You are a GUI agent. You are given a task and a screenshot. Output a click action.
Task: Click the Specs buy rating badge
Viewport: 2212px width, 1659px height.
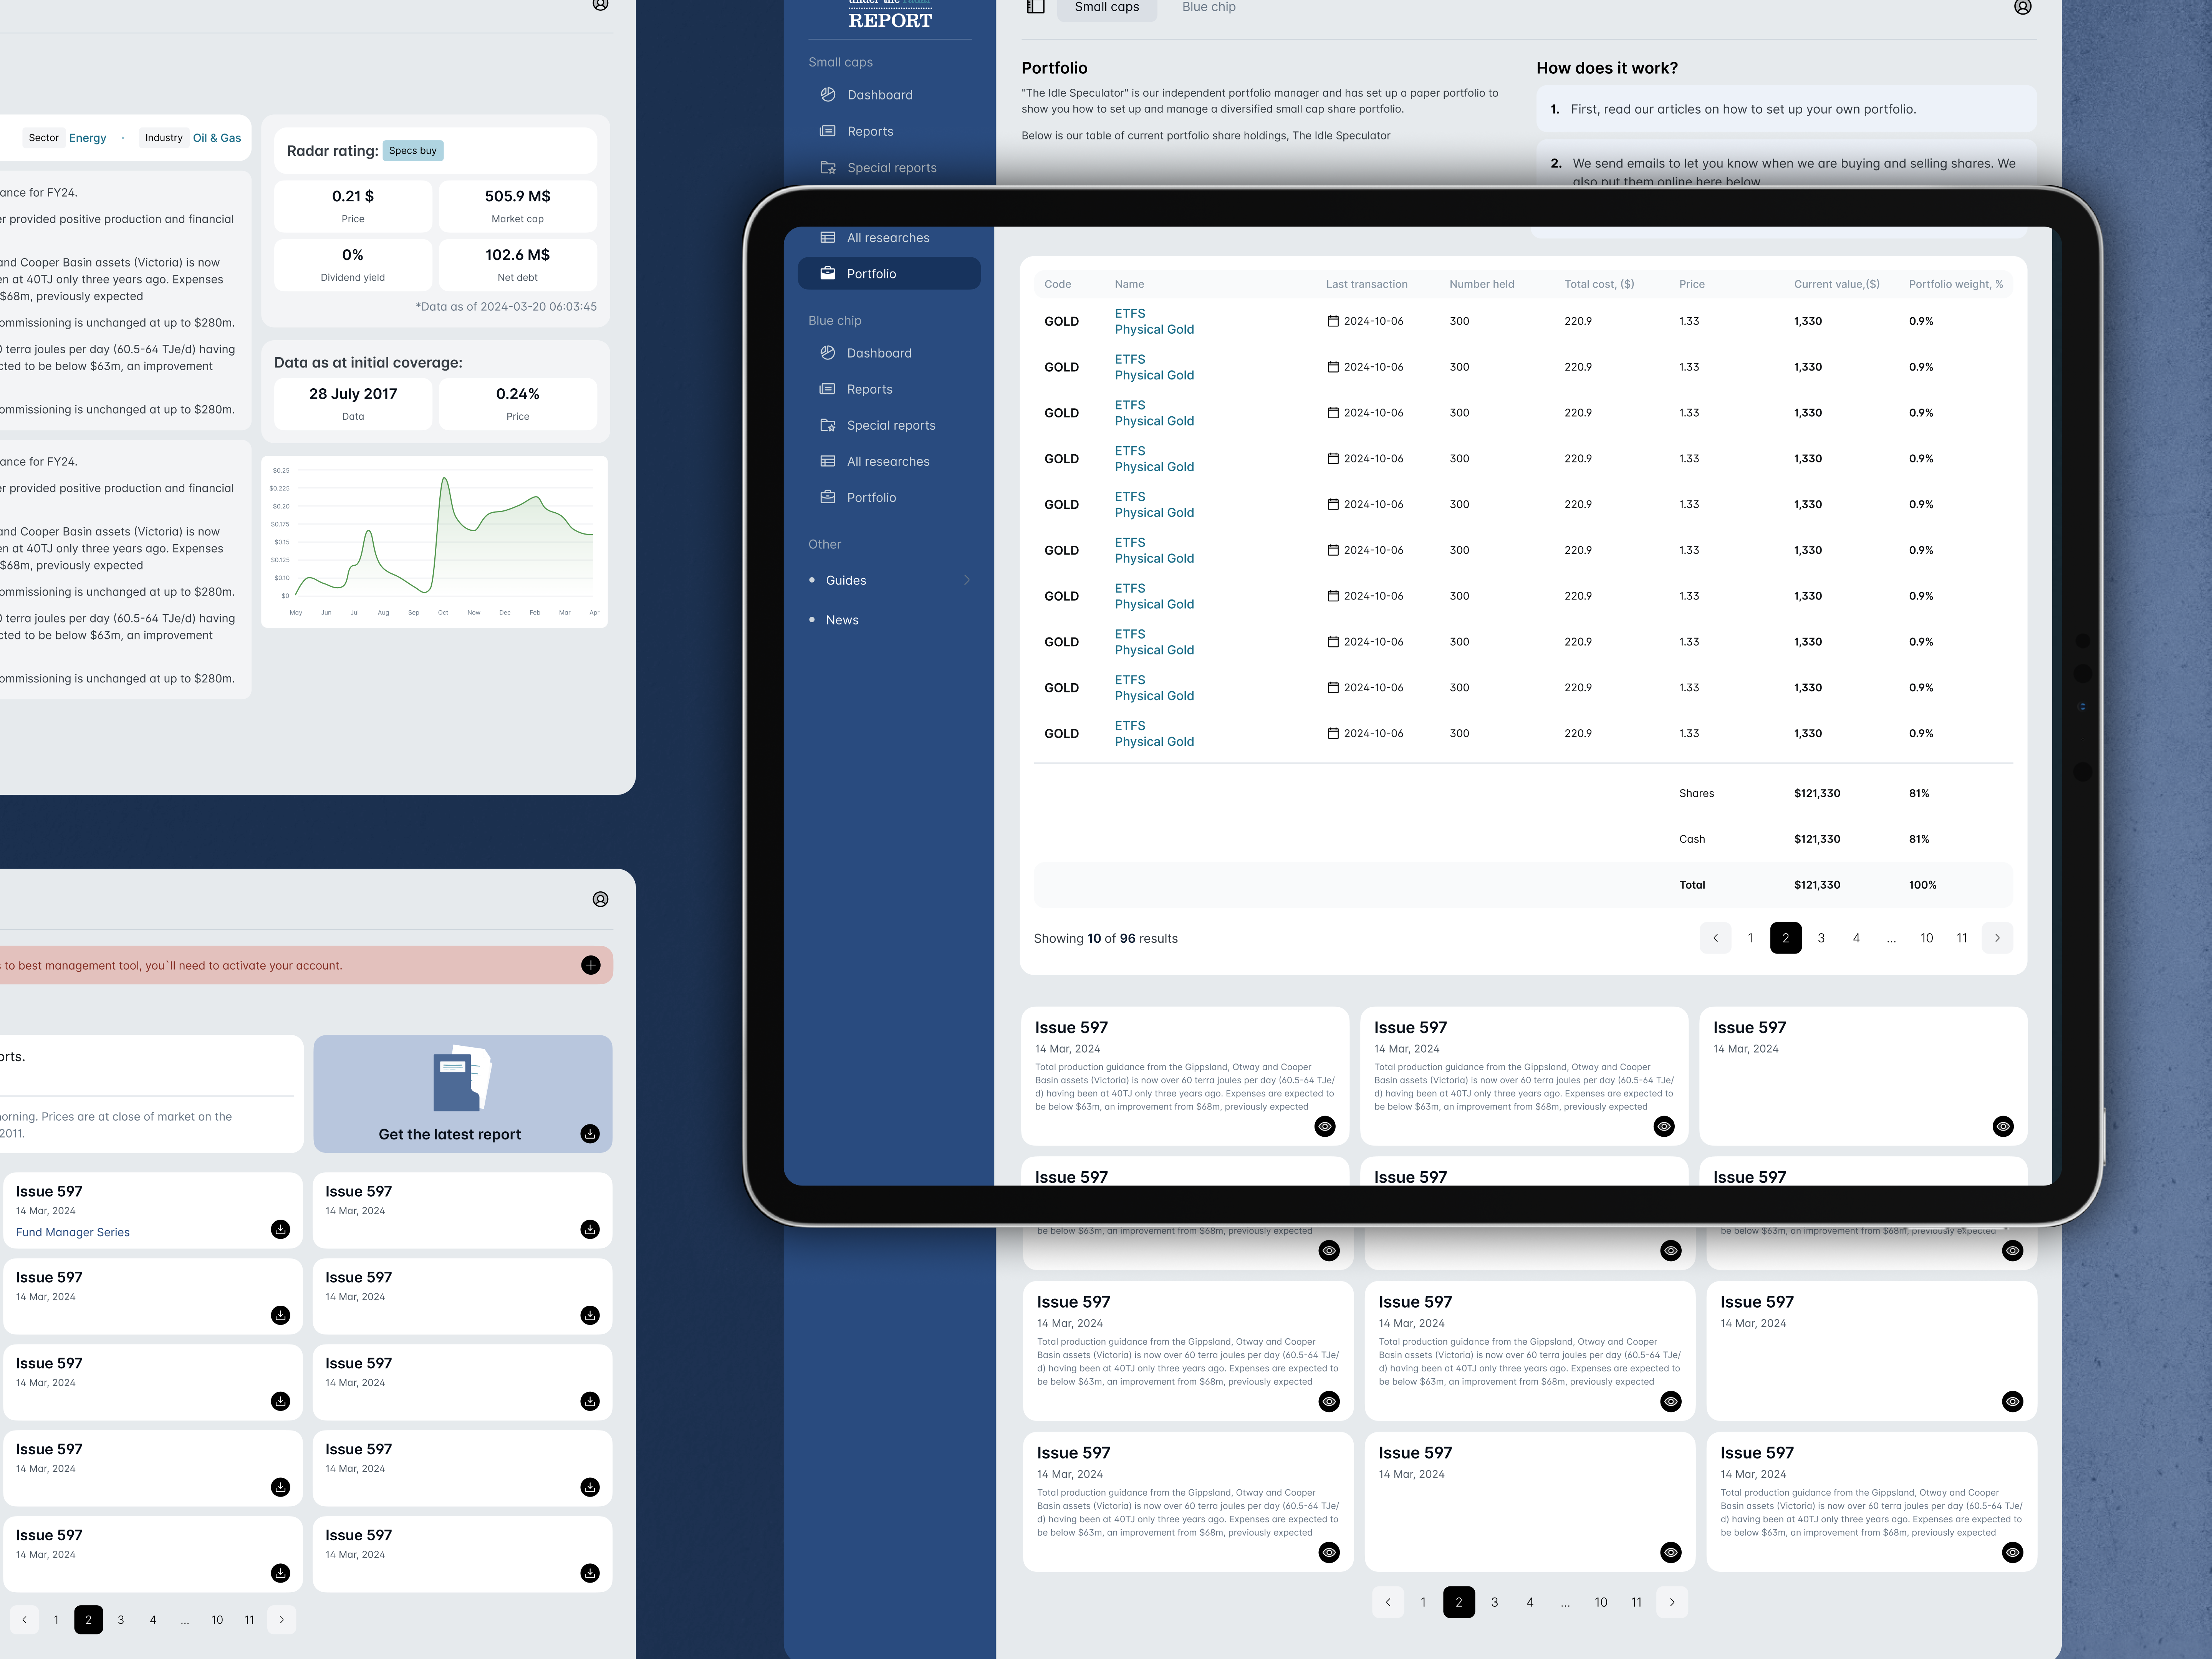pos(412,151)
